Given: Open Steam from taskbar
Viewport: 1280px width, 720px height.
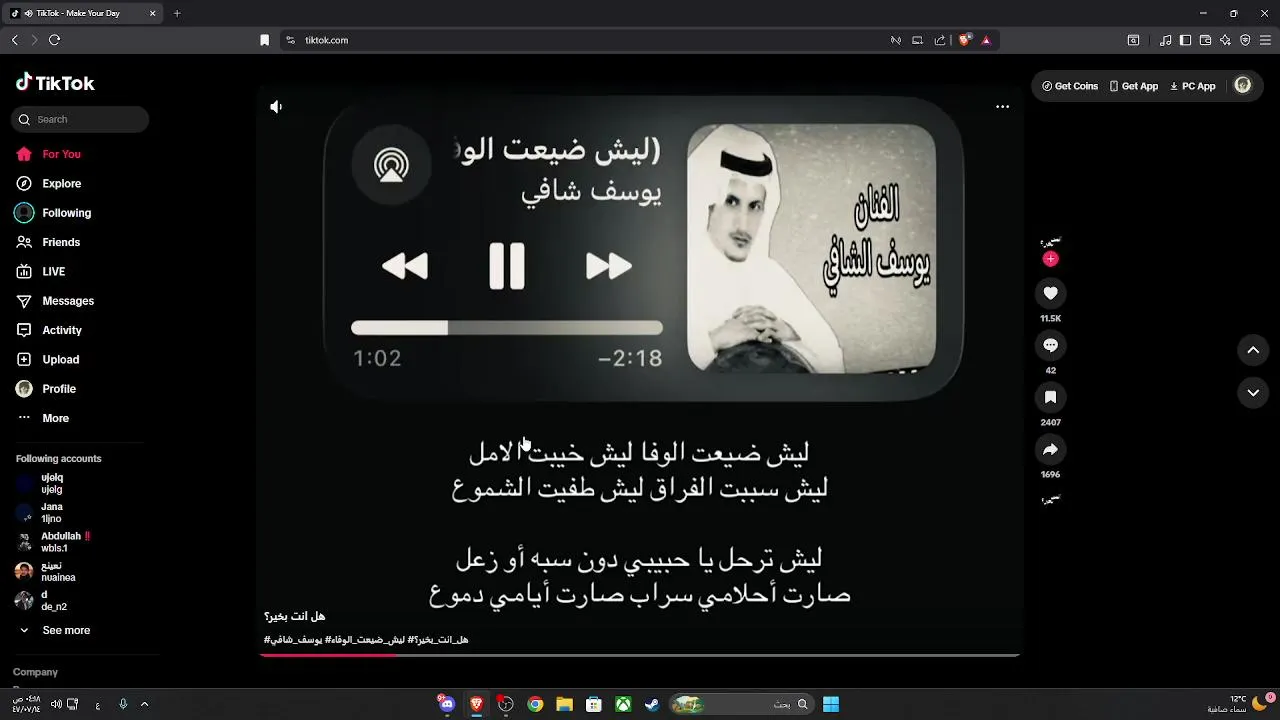Looking at the screenshot, I should coord(652,704).
